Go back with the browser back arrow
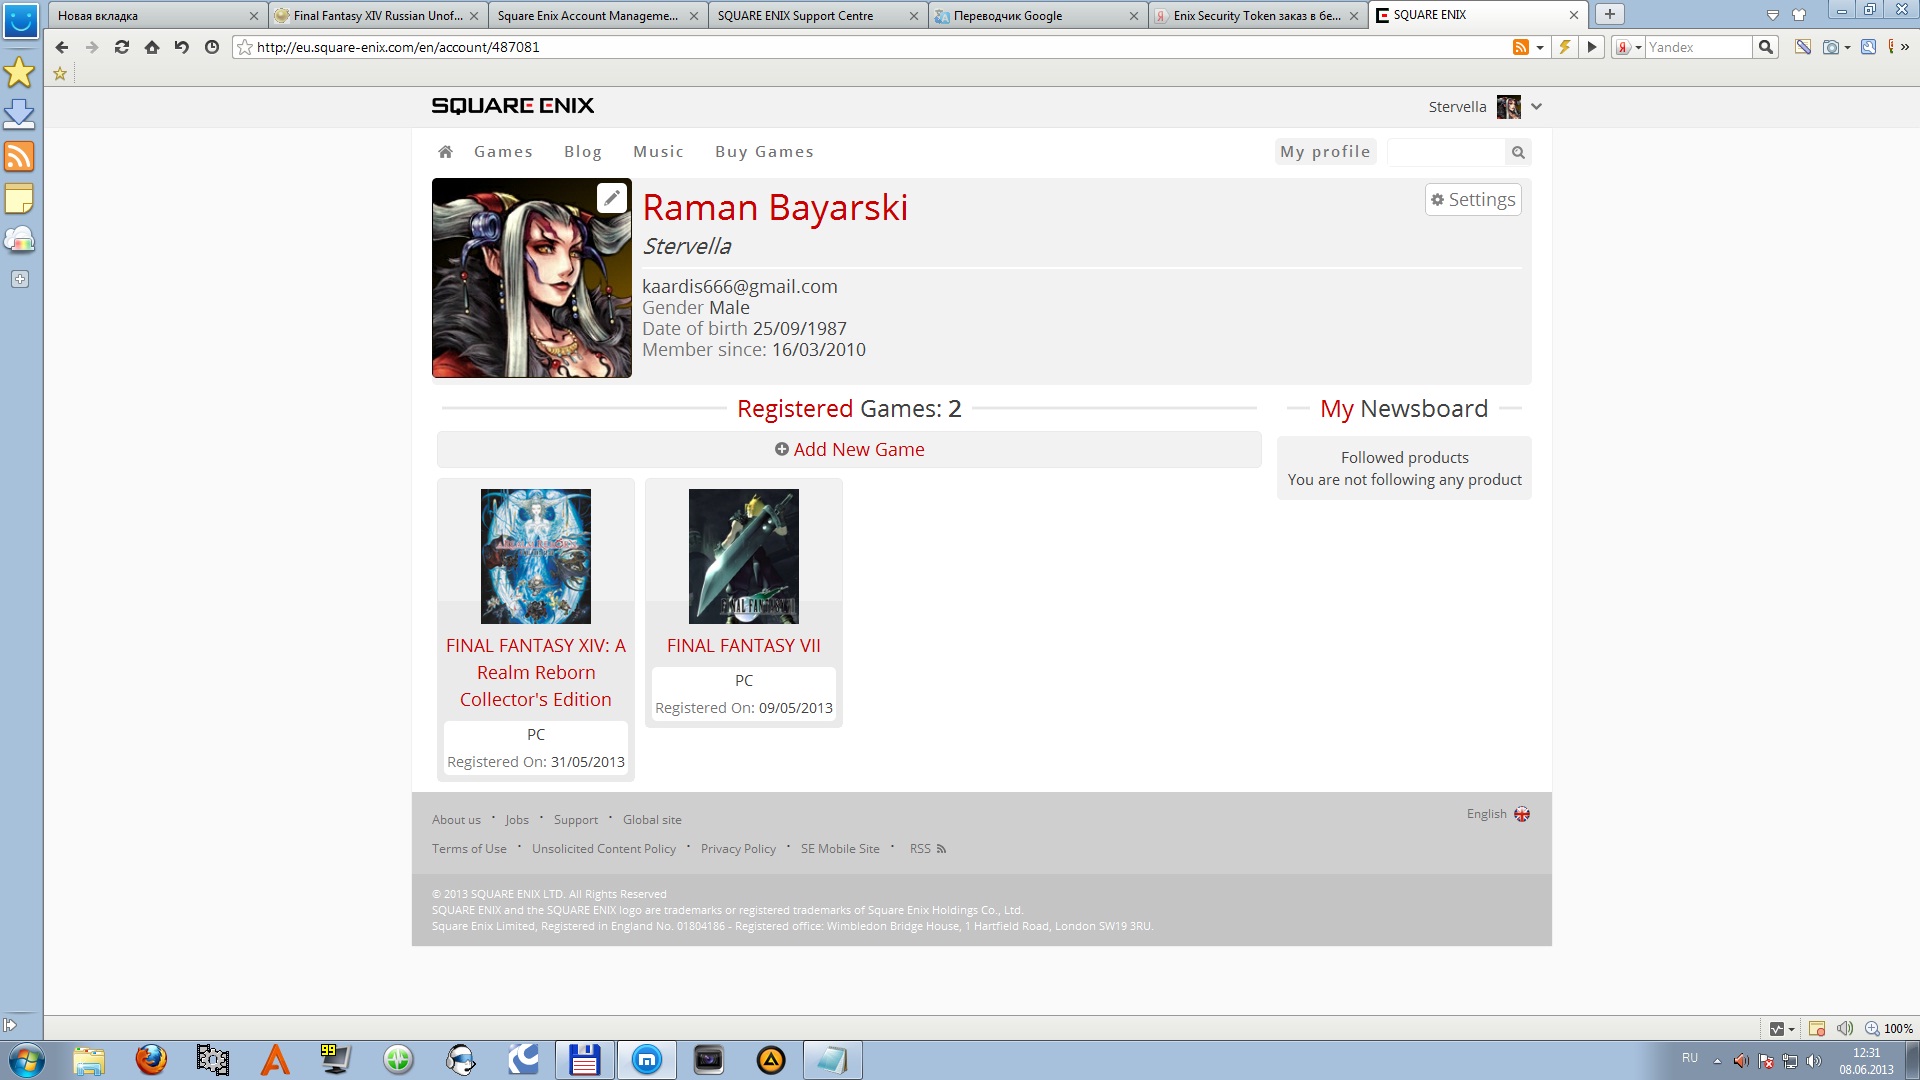Image resolution: width=1920 pixels, height=1080 pixels. (x=62, y=47)
